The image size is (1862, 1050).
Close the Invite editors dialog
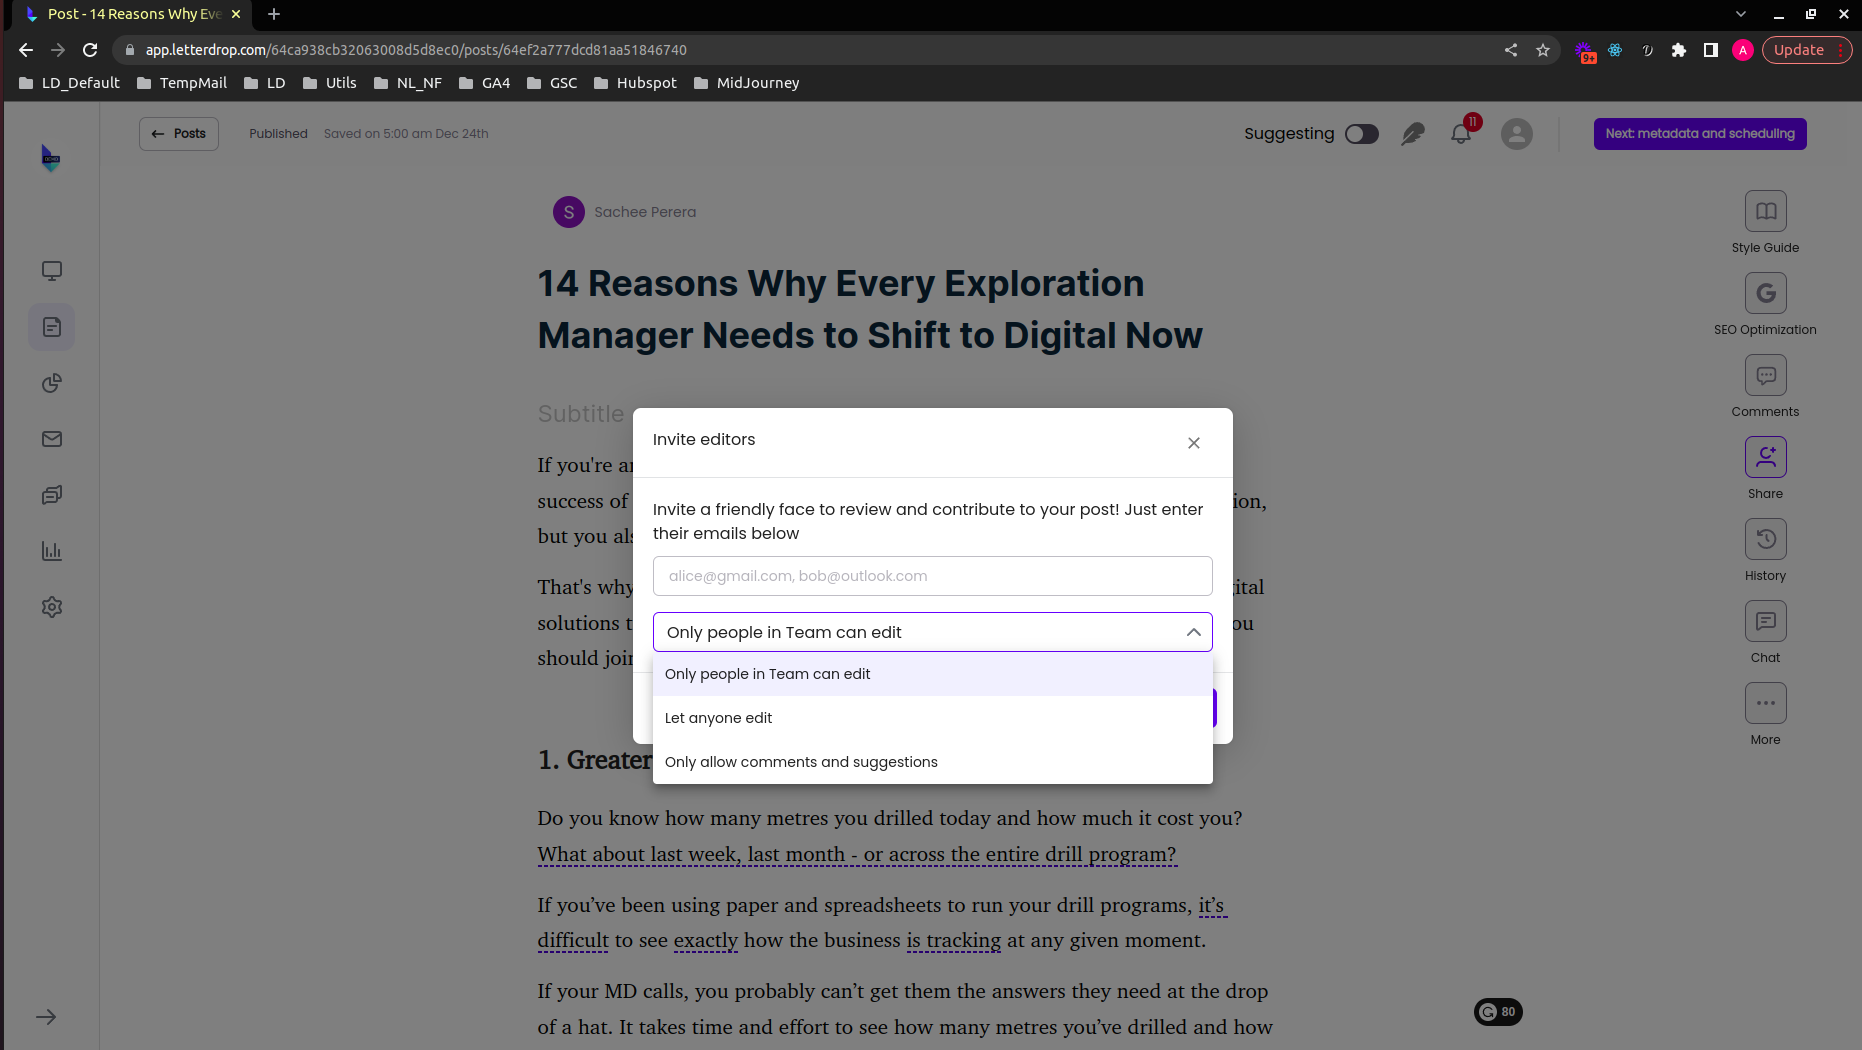pyautogui.click(x=1193, y=443)
